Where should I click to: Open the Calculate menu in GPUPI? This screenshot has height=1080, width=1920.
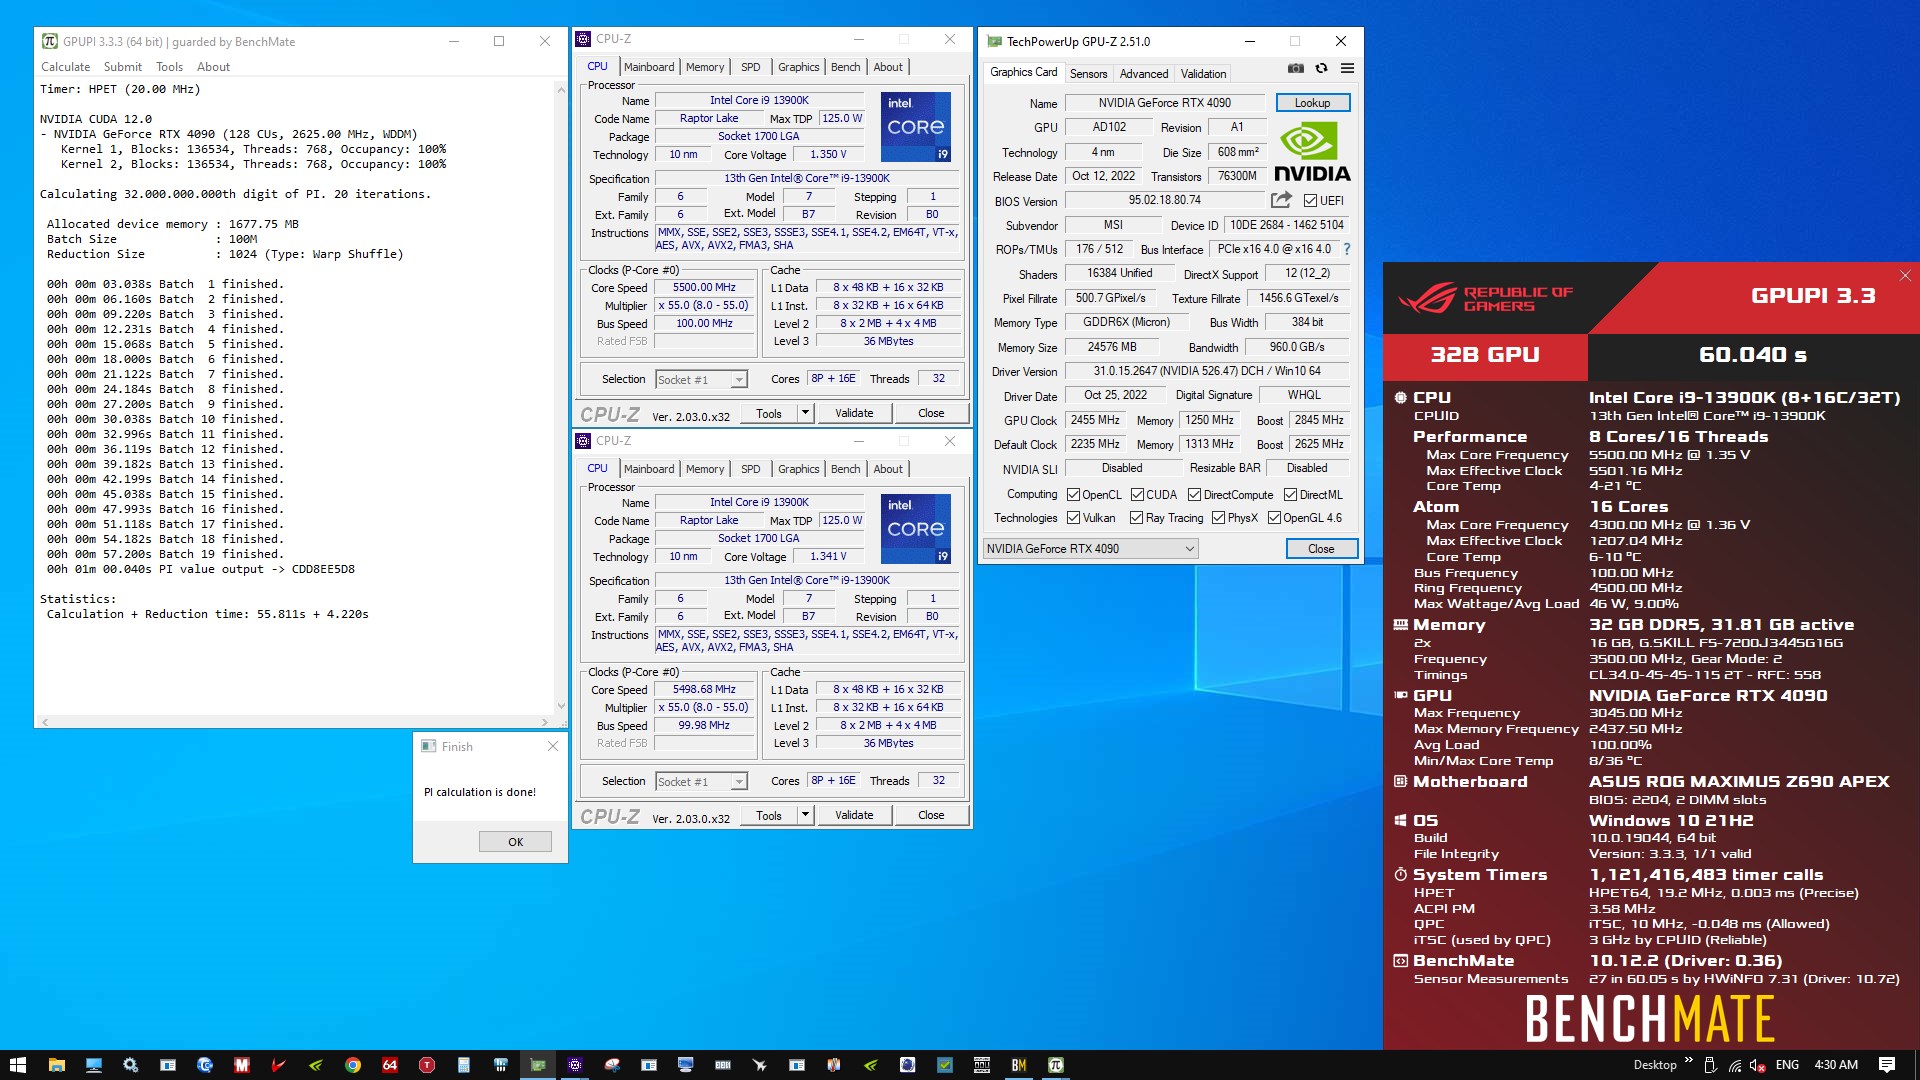pyautogui.click(x=65, y=67)
